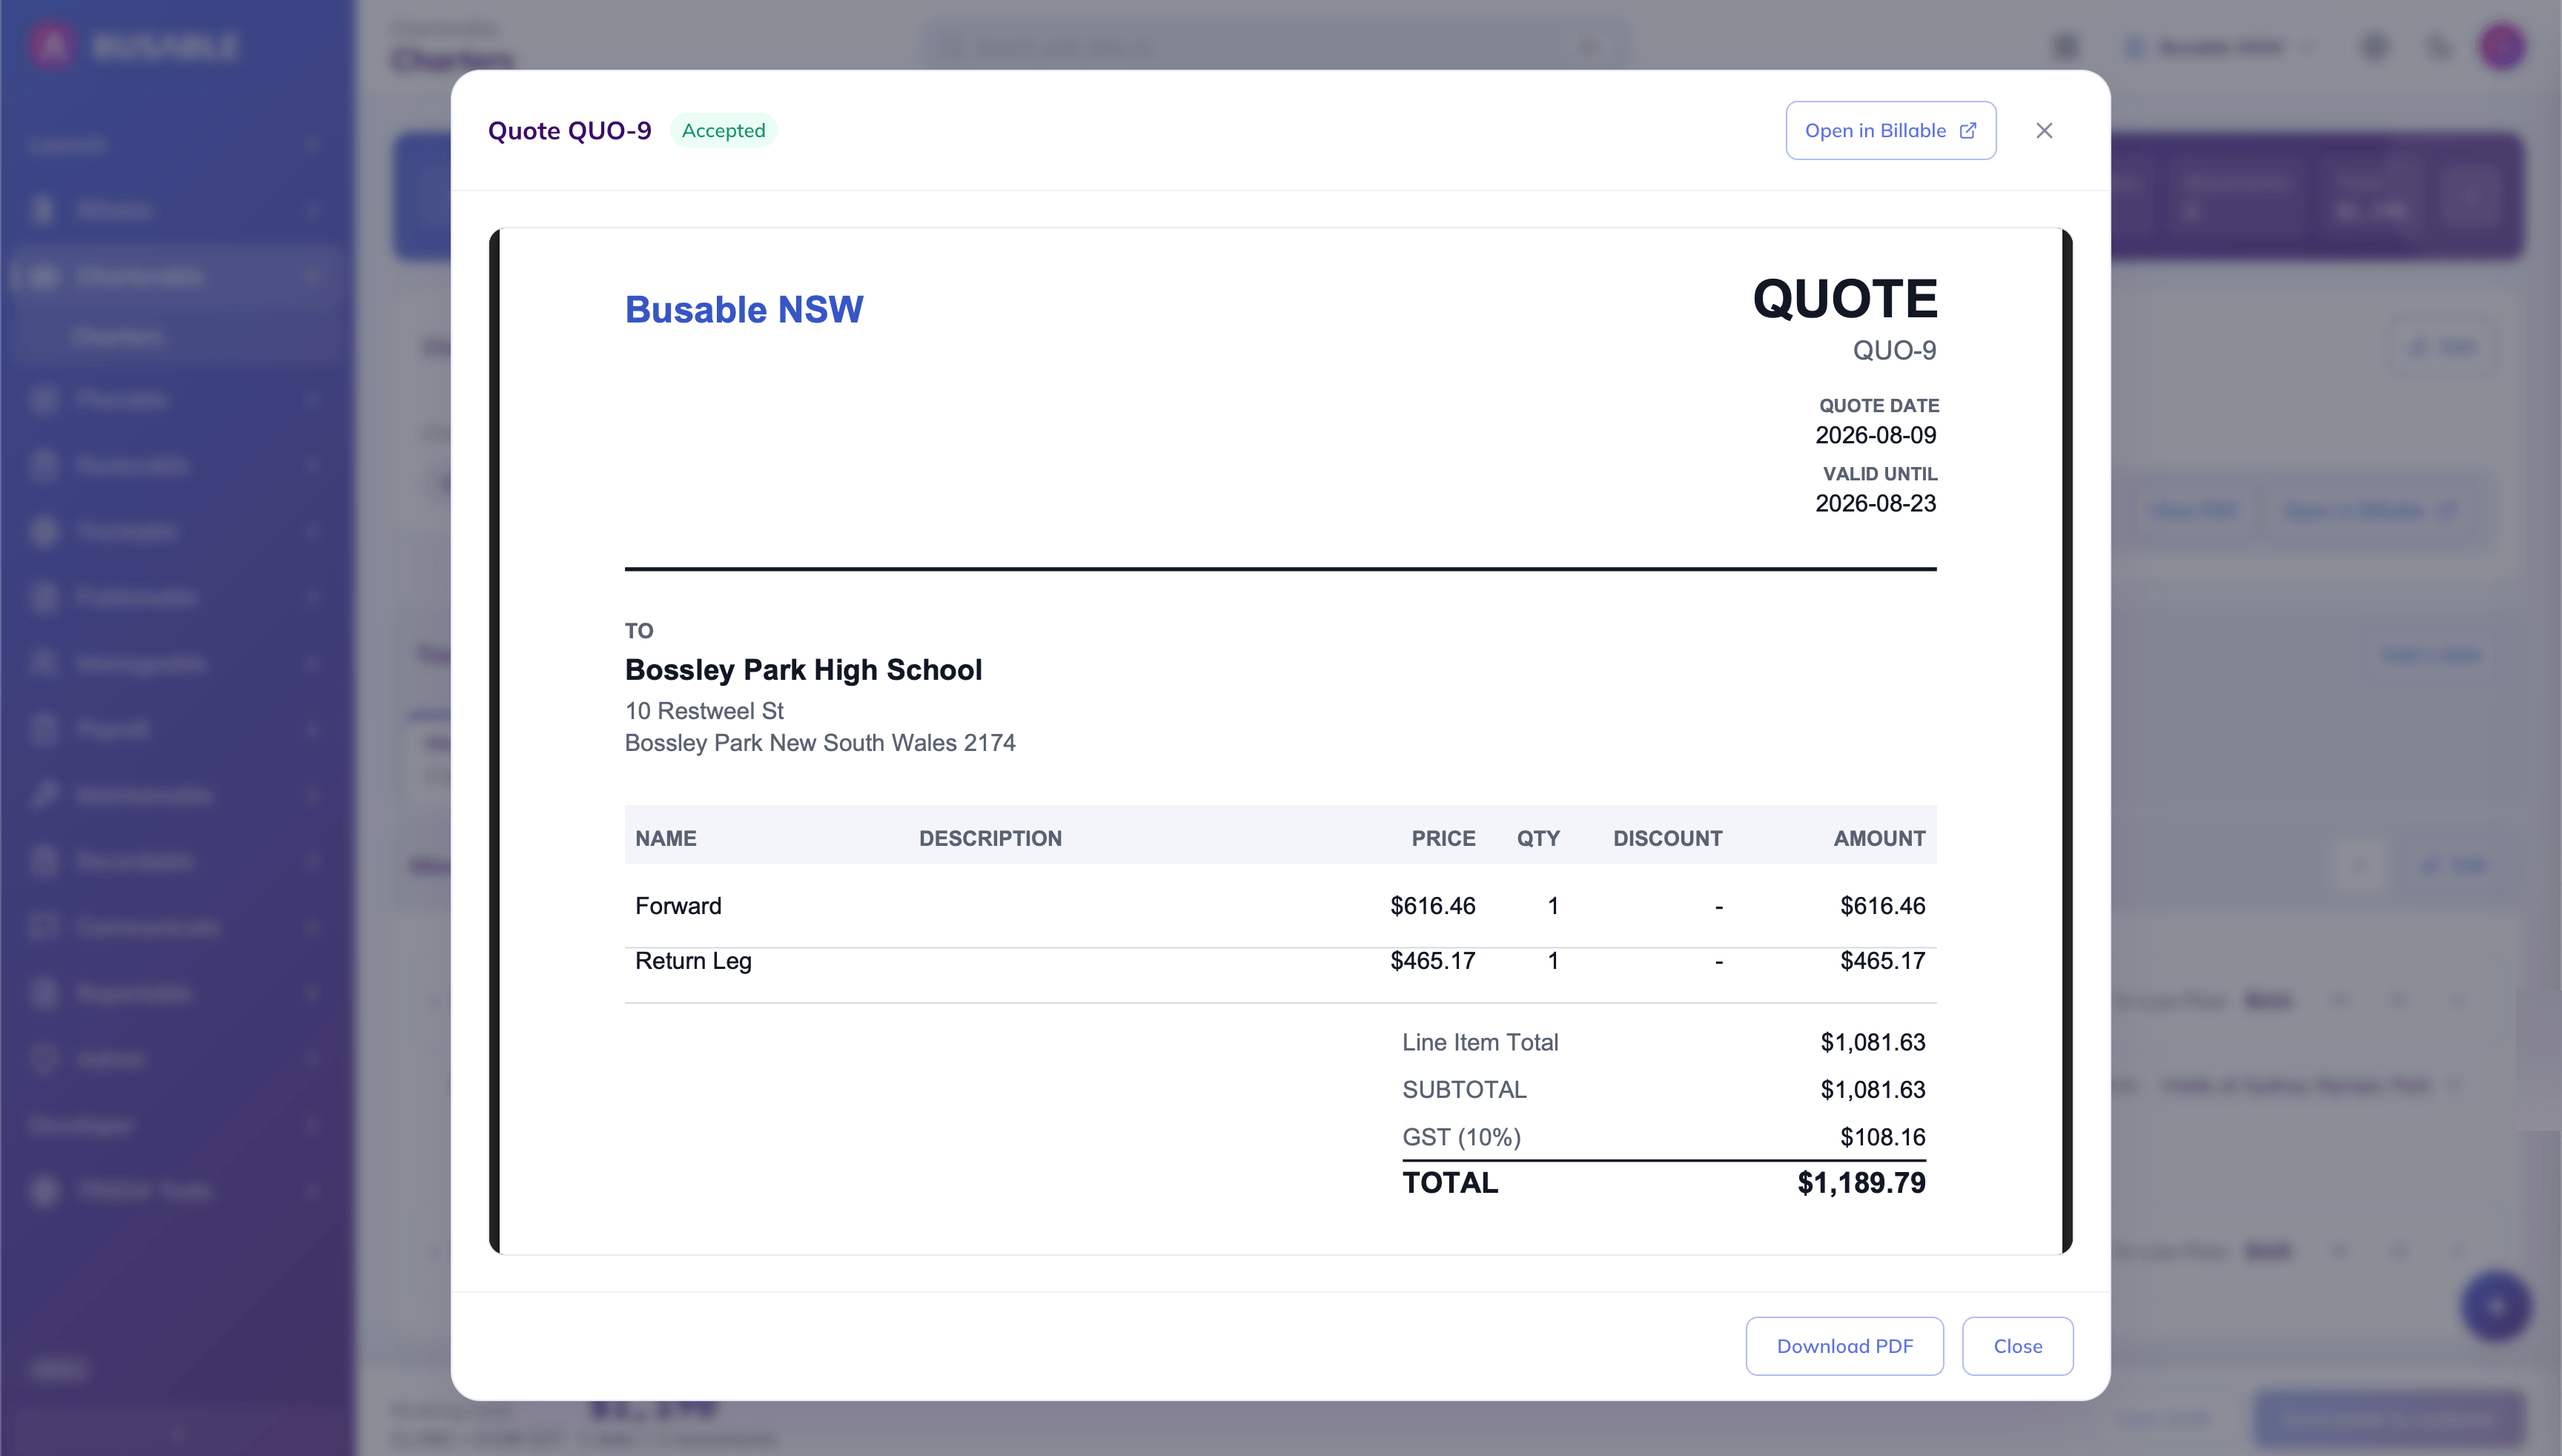
Task: Open quote in Billable
Action: point(1890,130)
